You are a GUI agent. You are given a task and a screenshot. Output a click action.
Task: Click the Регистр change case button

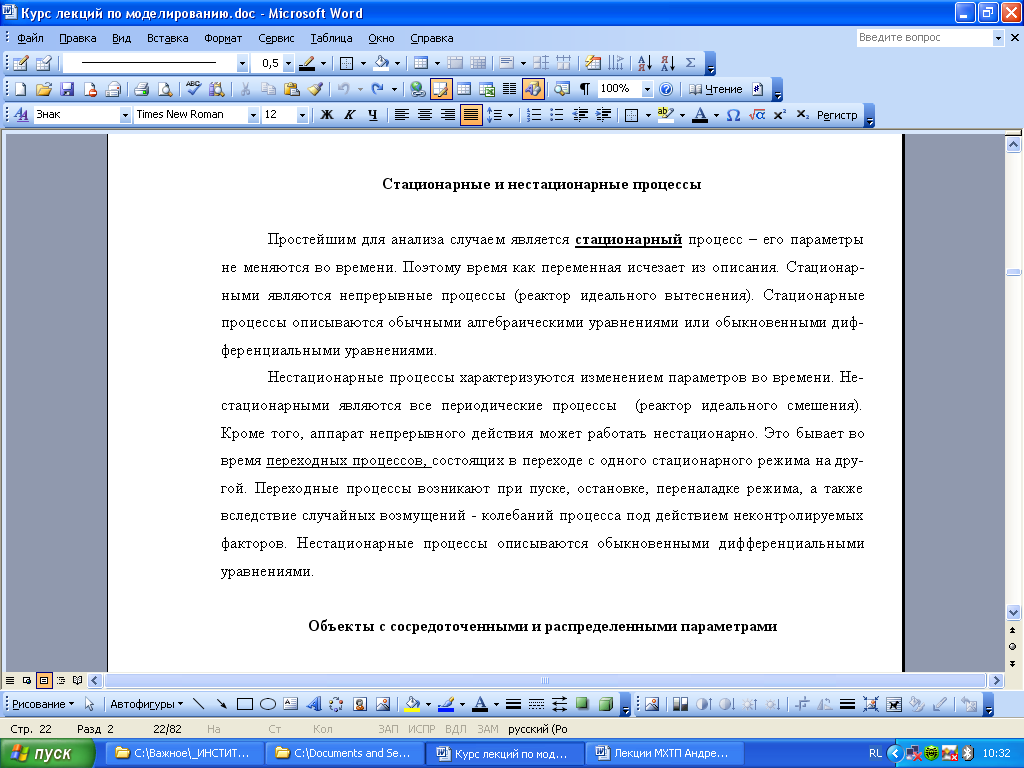[837, 115]
